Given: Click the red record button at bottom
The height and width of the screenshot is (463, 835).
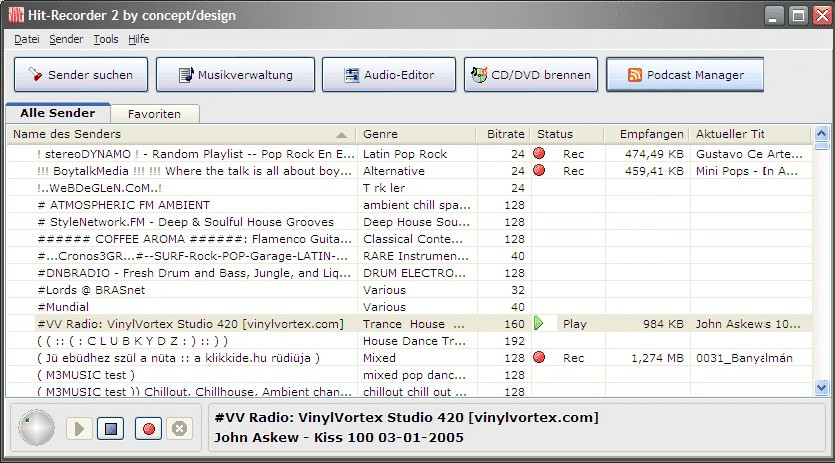Looking at the screenshot, I should point(149,428).
